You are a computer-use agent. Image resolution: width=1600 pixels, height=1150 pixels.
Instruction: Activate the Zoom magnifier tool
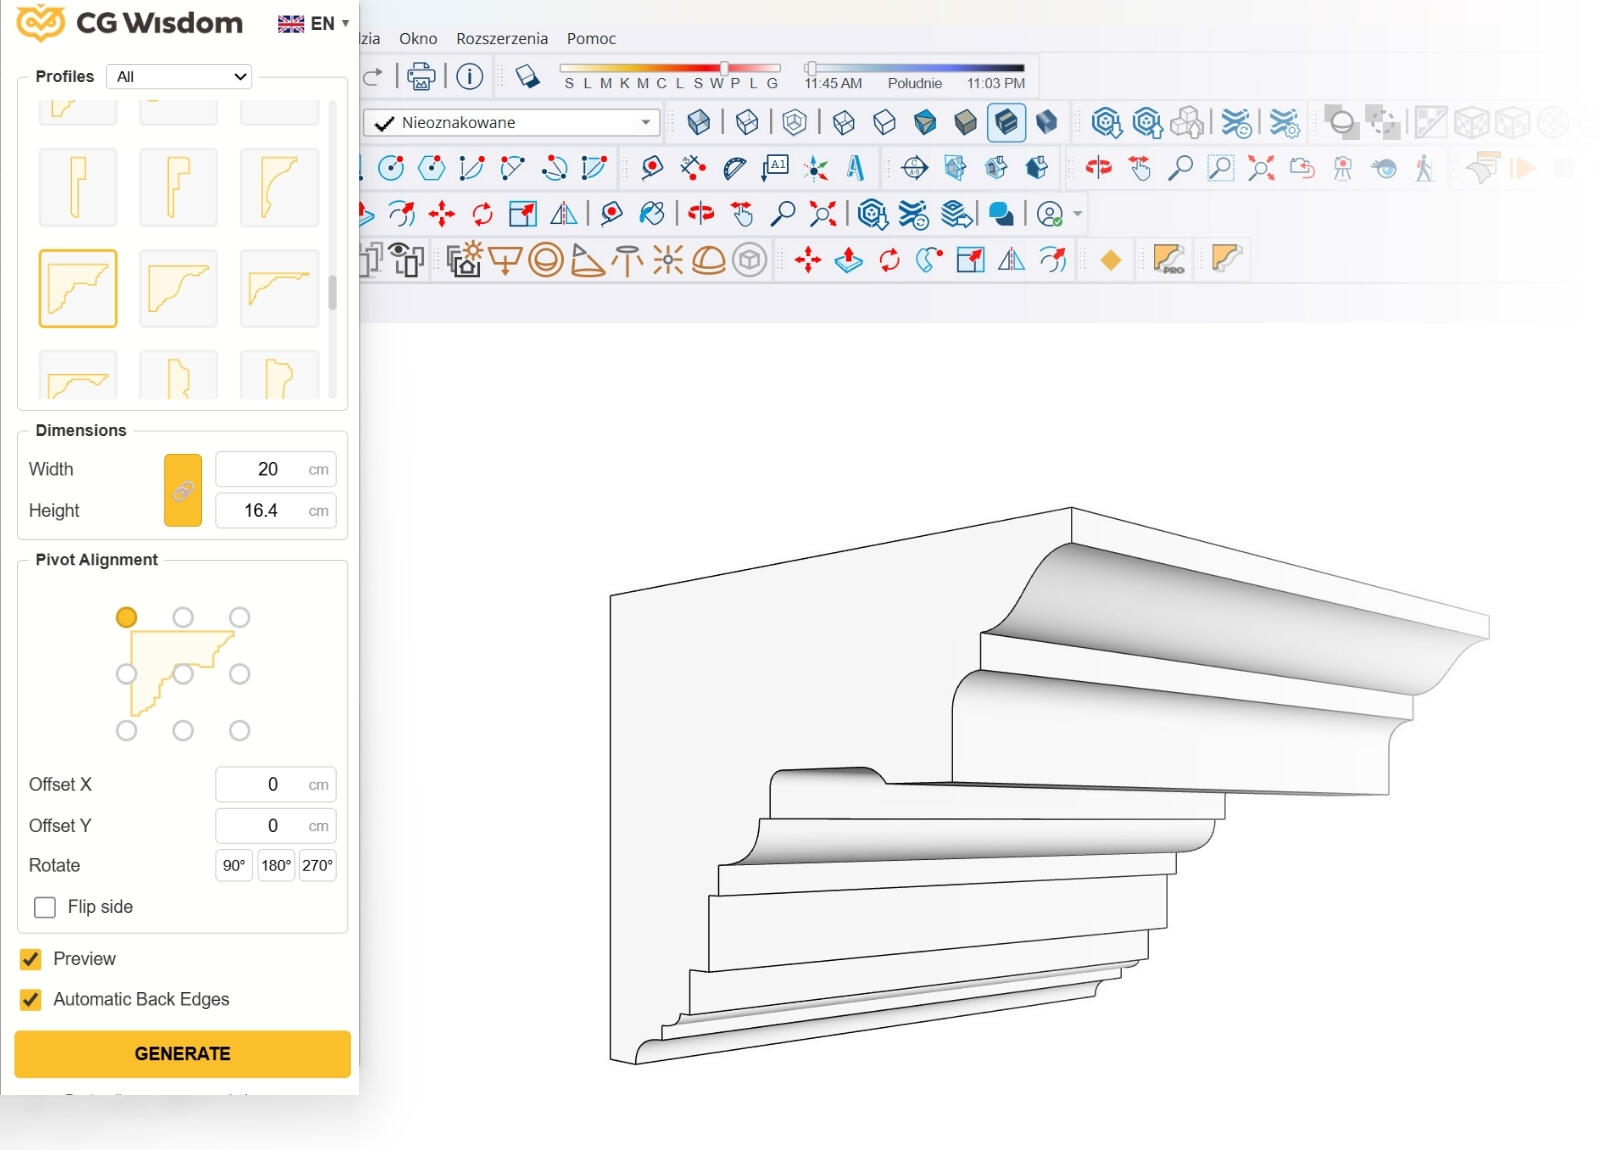point(1180,168)
